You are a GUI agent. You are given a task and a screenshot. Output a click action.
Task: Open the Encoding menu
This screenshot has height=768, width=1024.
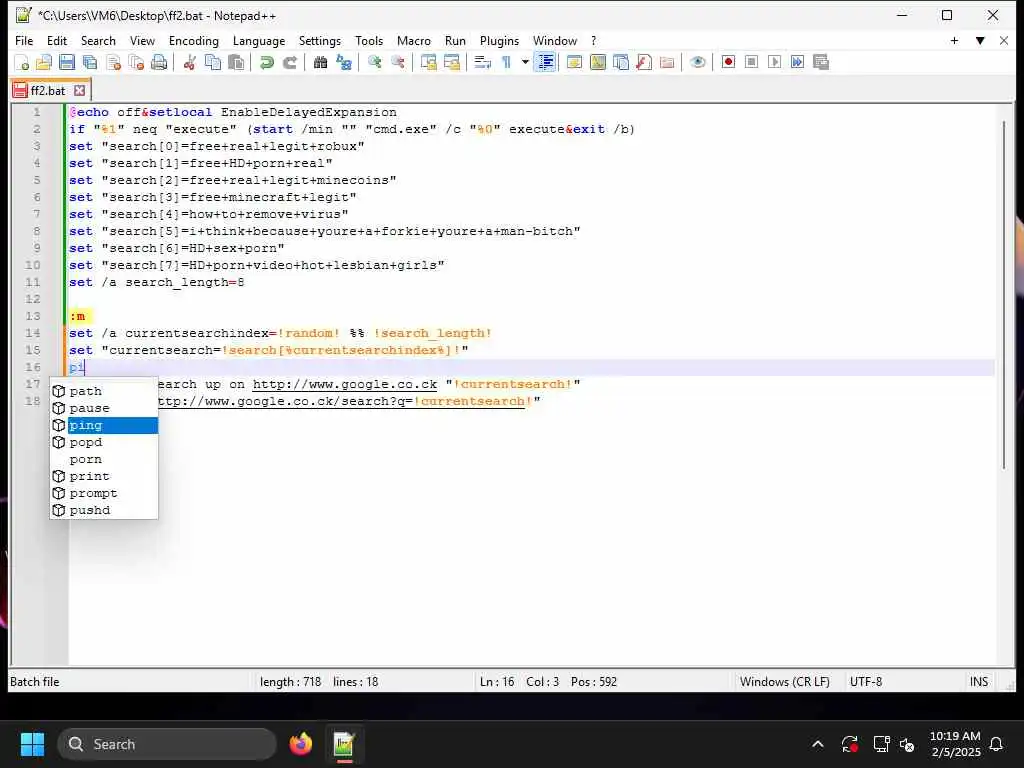(x=194, y=40)
